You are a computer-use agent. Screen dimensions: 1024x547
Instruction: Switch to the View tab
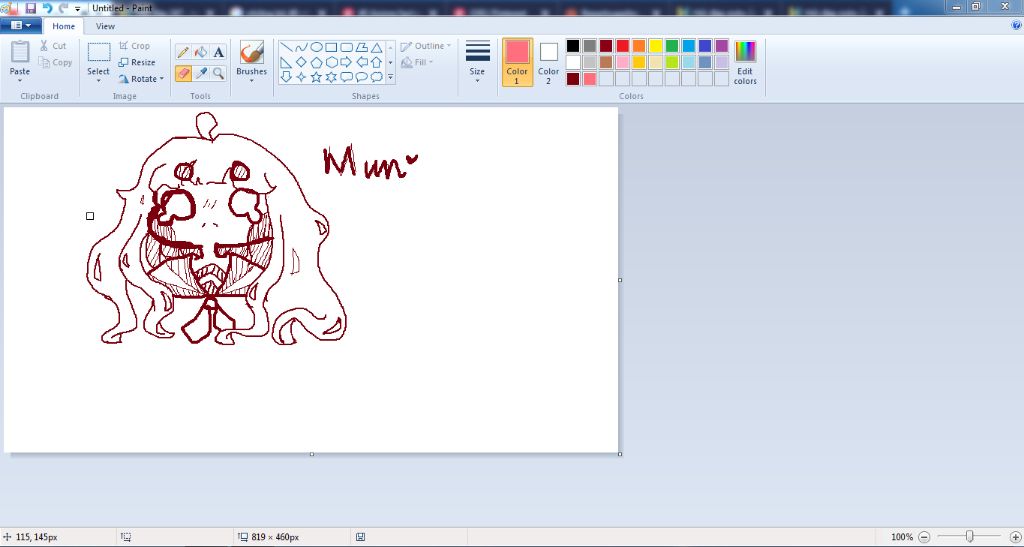[x=105, y=26]
